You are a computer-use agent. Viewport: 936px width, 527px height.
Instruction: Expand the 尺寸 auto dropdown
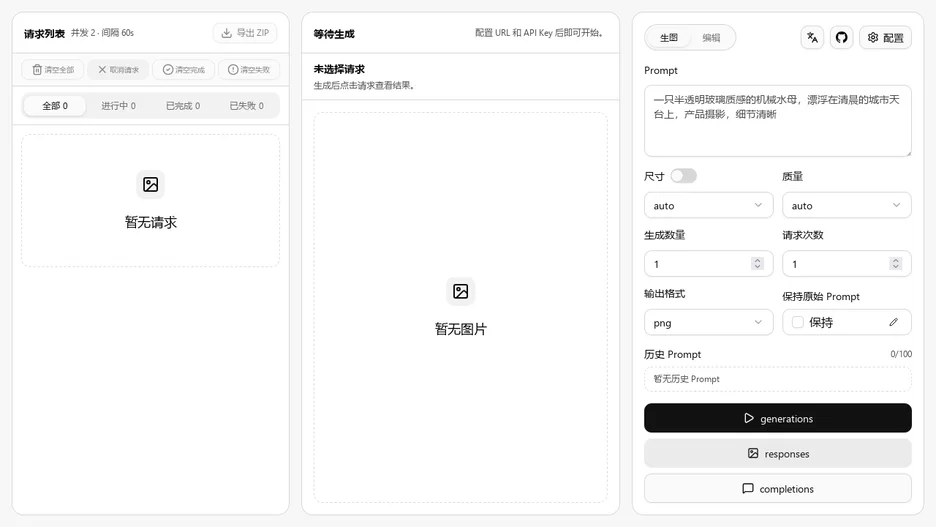tap(709, 205)
